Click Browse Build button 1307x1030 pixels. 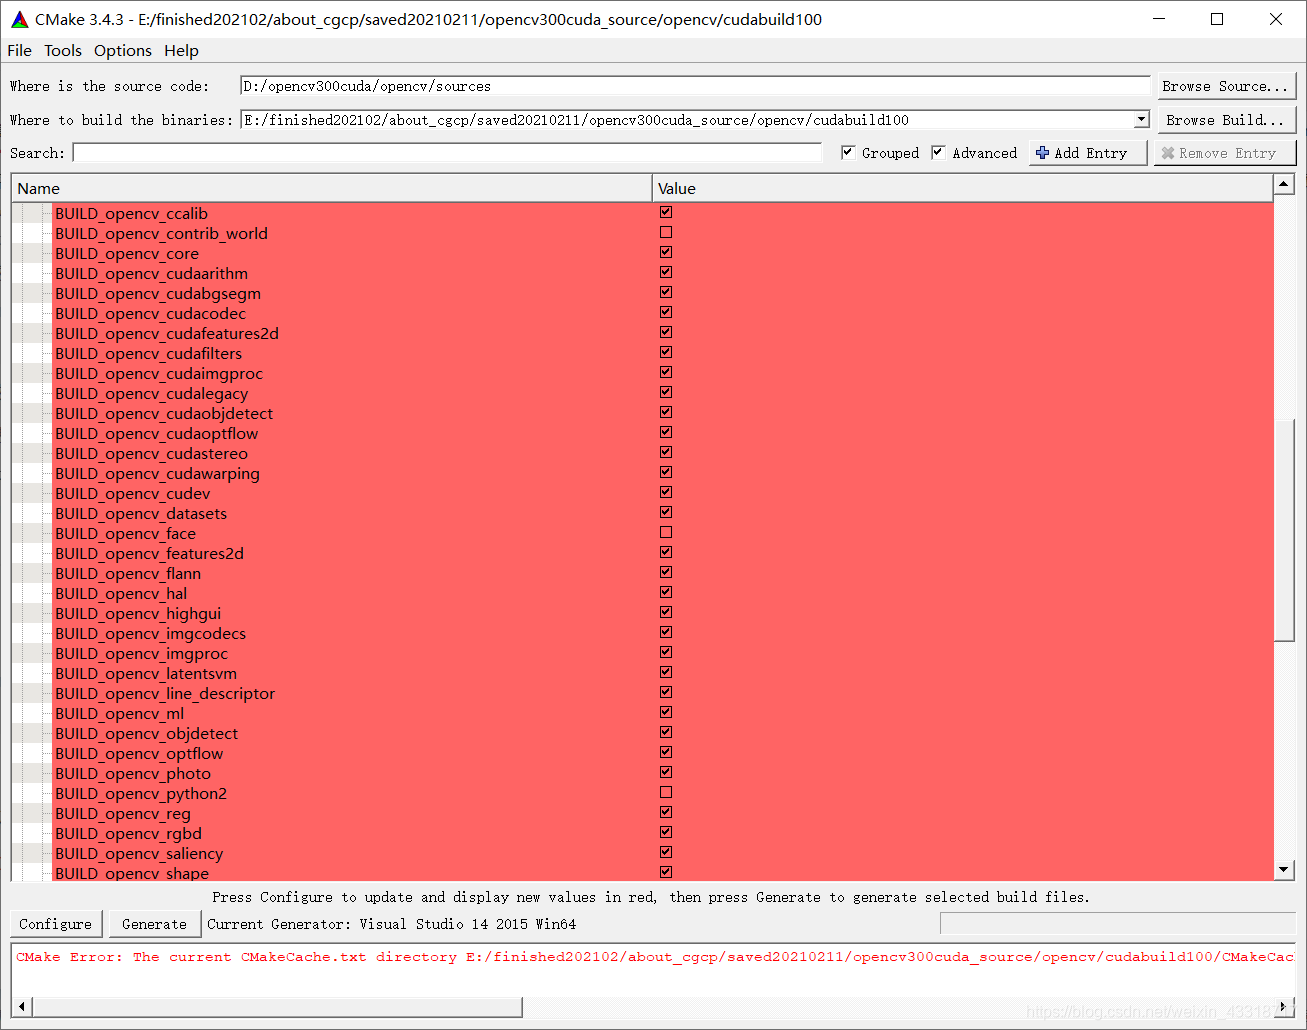tap(1225, 120)
